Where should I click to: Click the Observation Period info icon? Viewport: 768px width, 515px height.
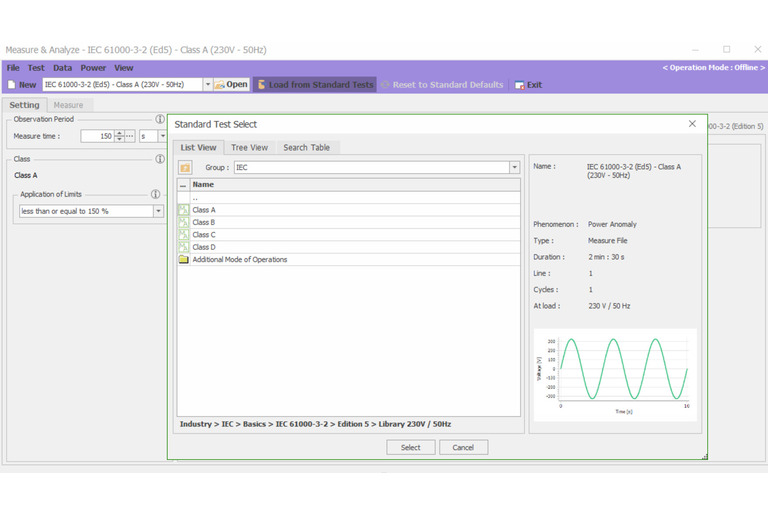pyautogui.click(x=160, y=119)
